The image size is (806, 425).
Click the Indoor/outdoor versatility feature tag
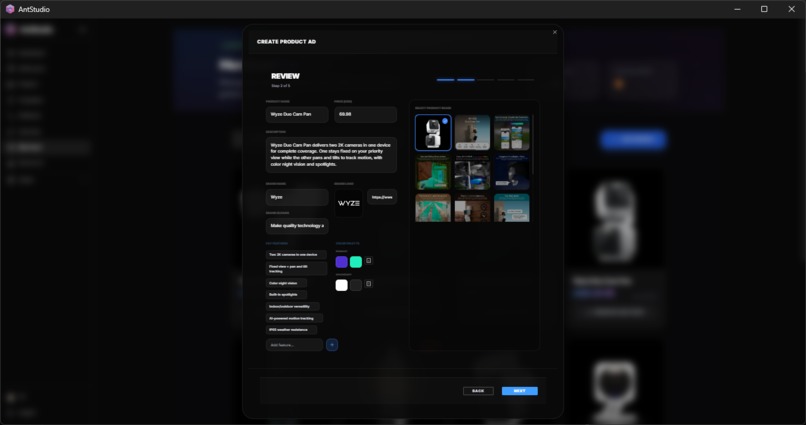tap(292, 306)
